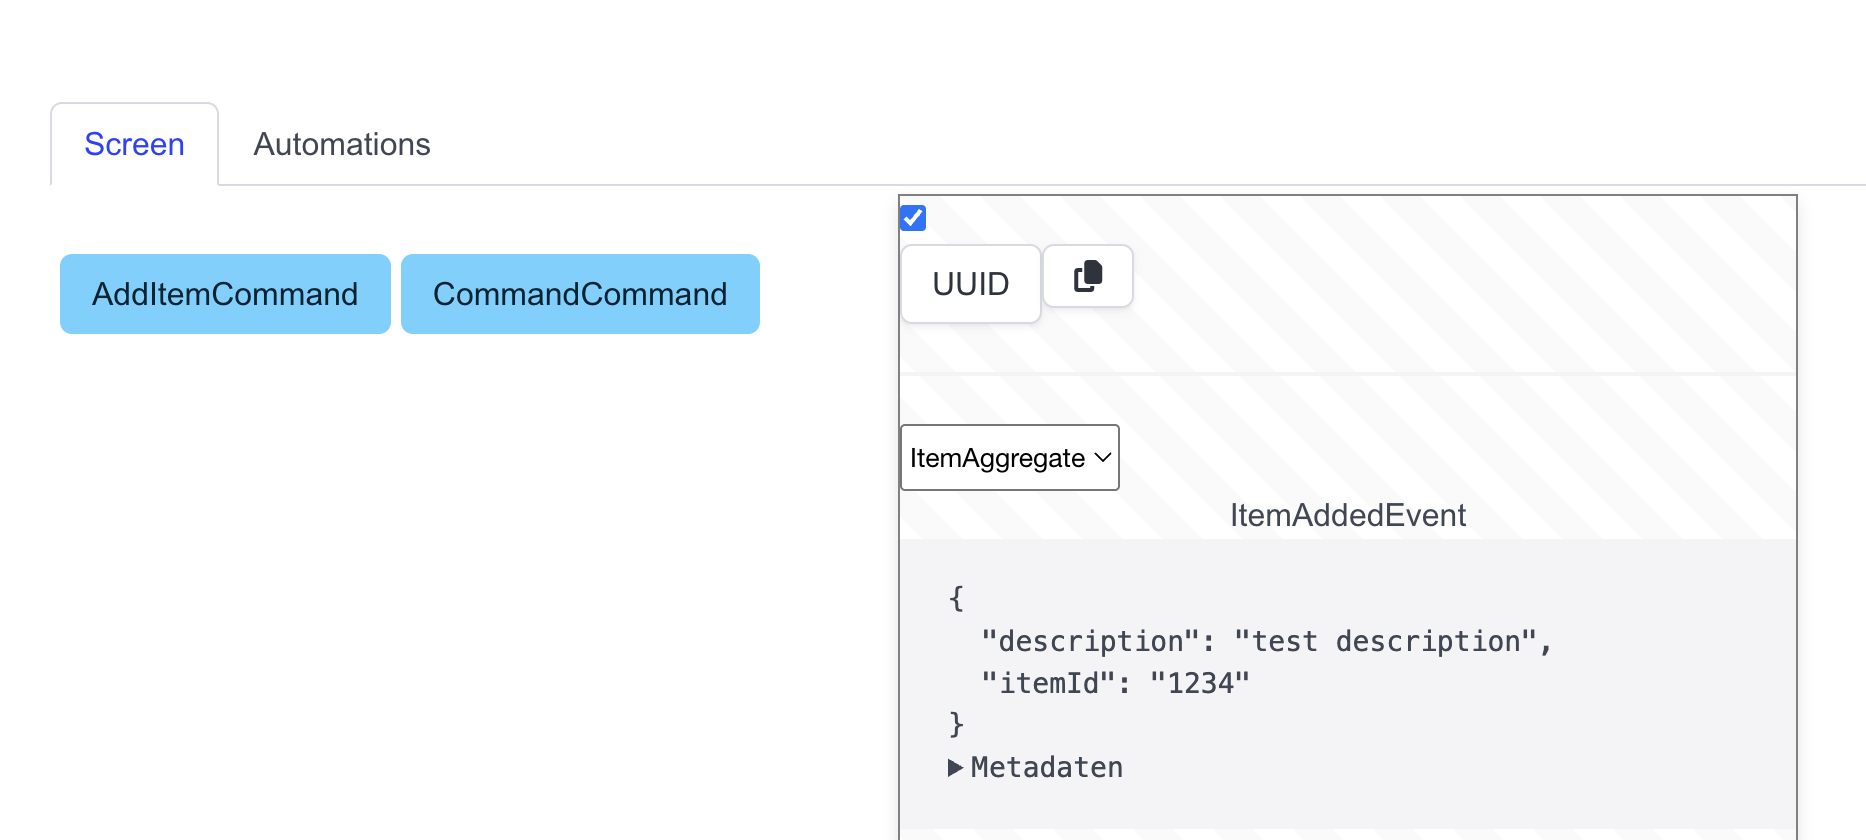Switch to the Automations tab
1866x840 pixels.
[x=341, y=144]
